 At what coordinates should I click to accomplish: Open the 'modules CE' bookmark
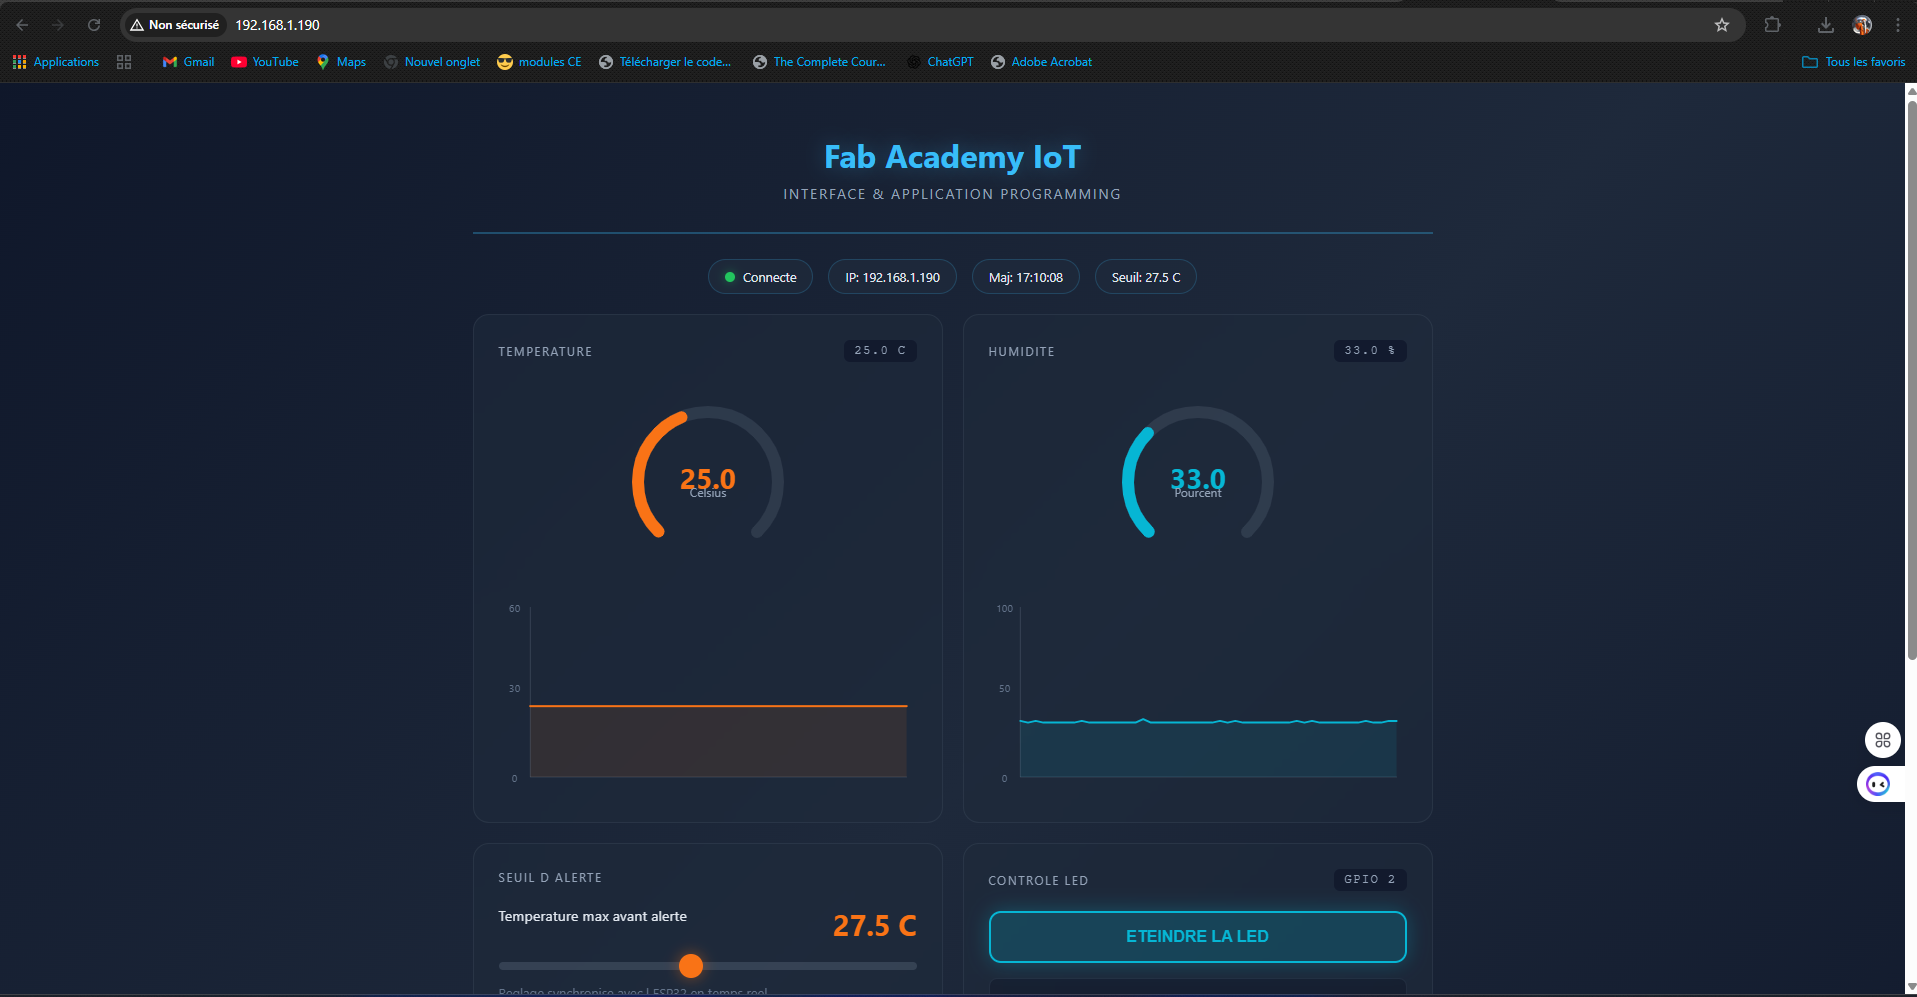pos(539,62)
